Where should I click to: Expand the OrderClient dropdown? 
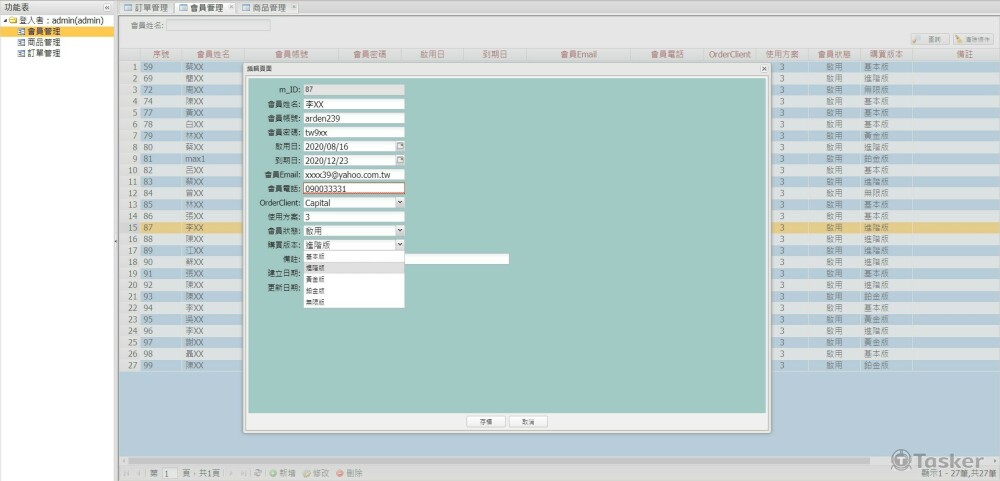click(400, 203)
